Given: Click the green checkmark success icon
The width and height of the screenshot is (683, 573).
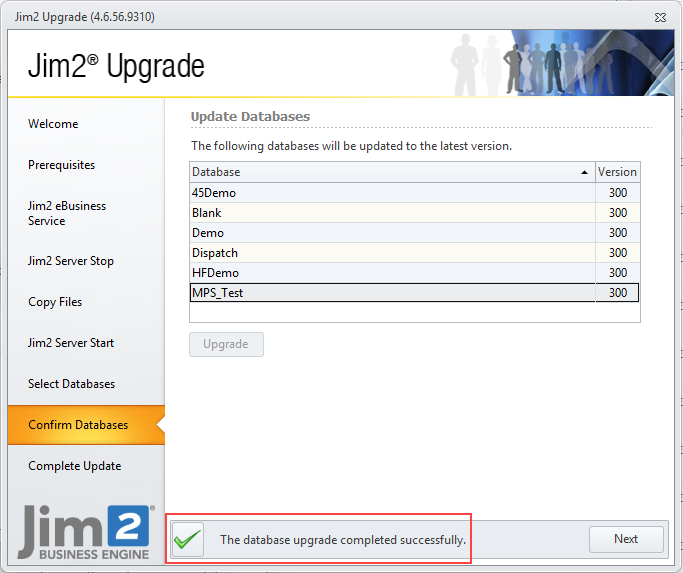Looking at the screenshot, I should pos(188,539).
